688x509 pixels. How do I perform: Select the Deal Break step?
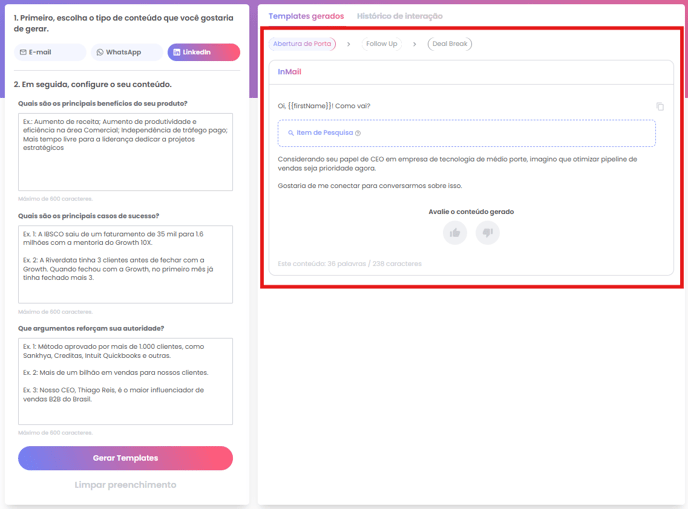tap(450, 44)
